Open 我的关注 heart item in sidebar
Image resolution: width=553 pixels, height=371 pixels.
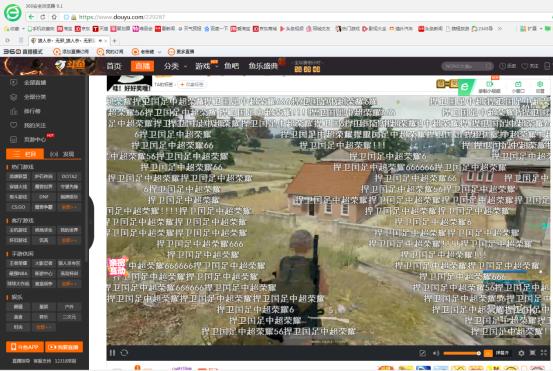coord(28,125)
